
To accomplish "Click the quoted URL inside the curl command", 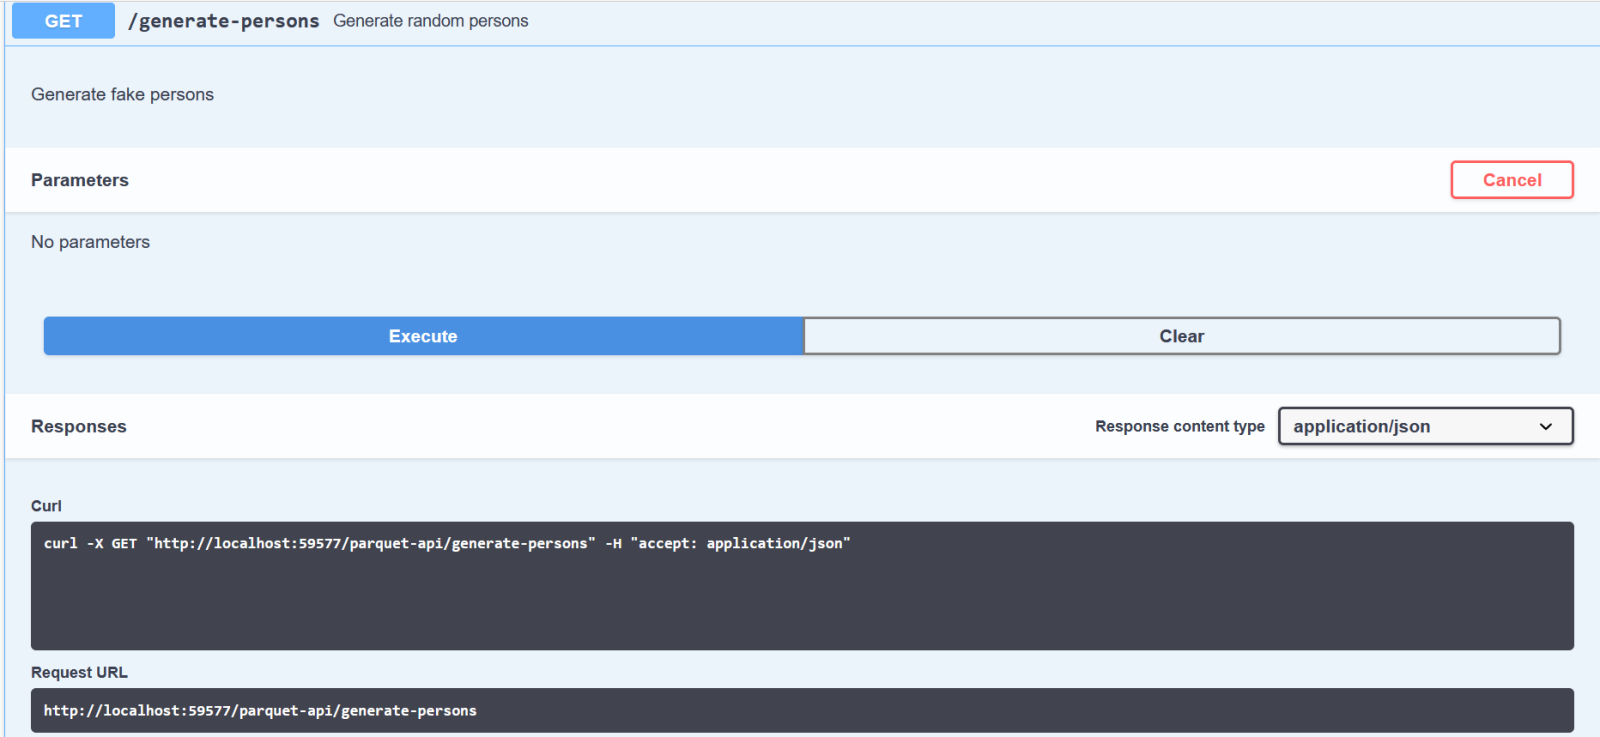I will (370, 543).
